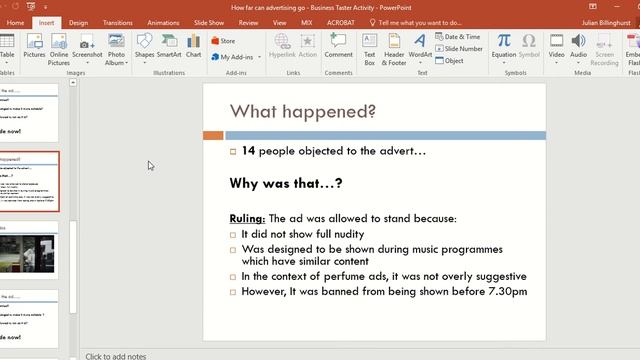
Task: Expand the Shapes dropdown arrow
Action: (144, 63)
